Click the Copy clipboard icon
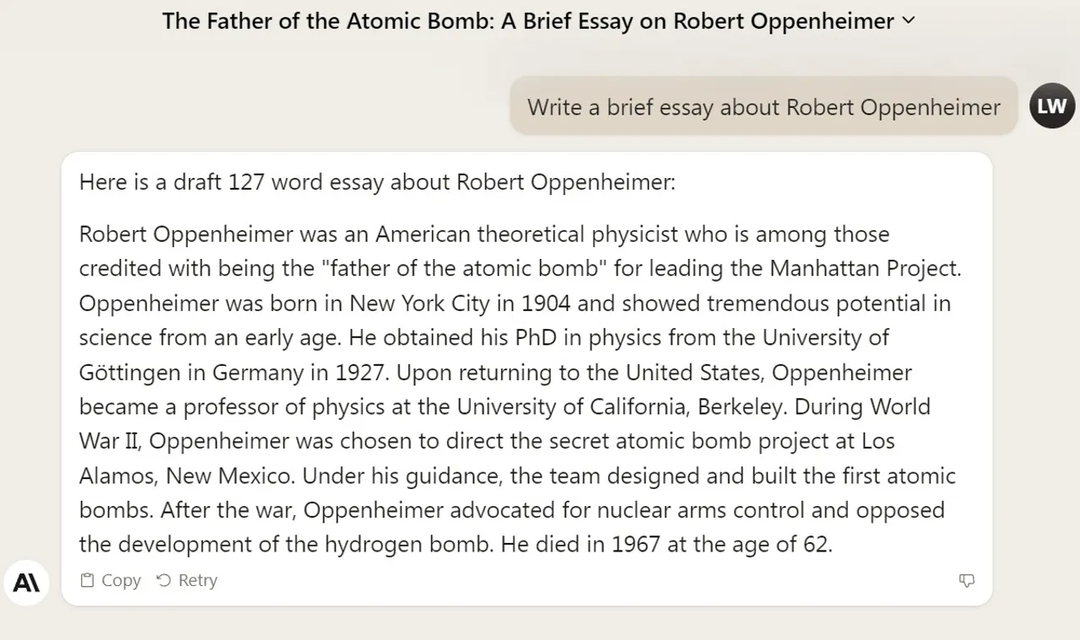Image resolution: width=1080 pixels, height=640 pixels. (88, 580)
